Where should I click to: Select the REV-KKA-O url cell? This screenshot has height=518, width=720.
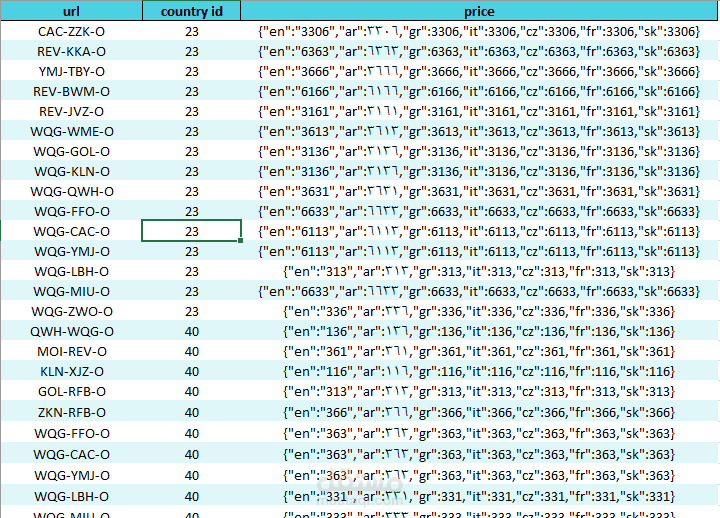71,51
